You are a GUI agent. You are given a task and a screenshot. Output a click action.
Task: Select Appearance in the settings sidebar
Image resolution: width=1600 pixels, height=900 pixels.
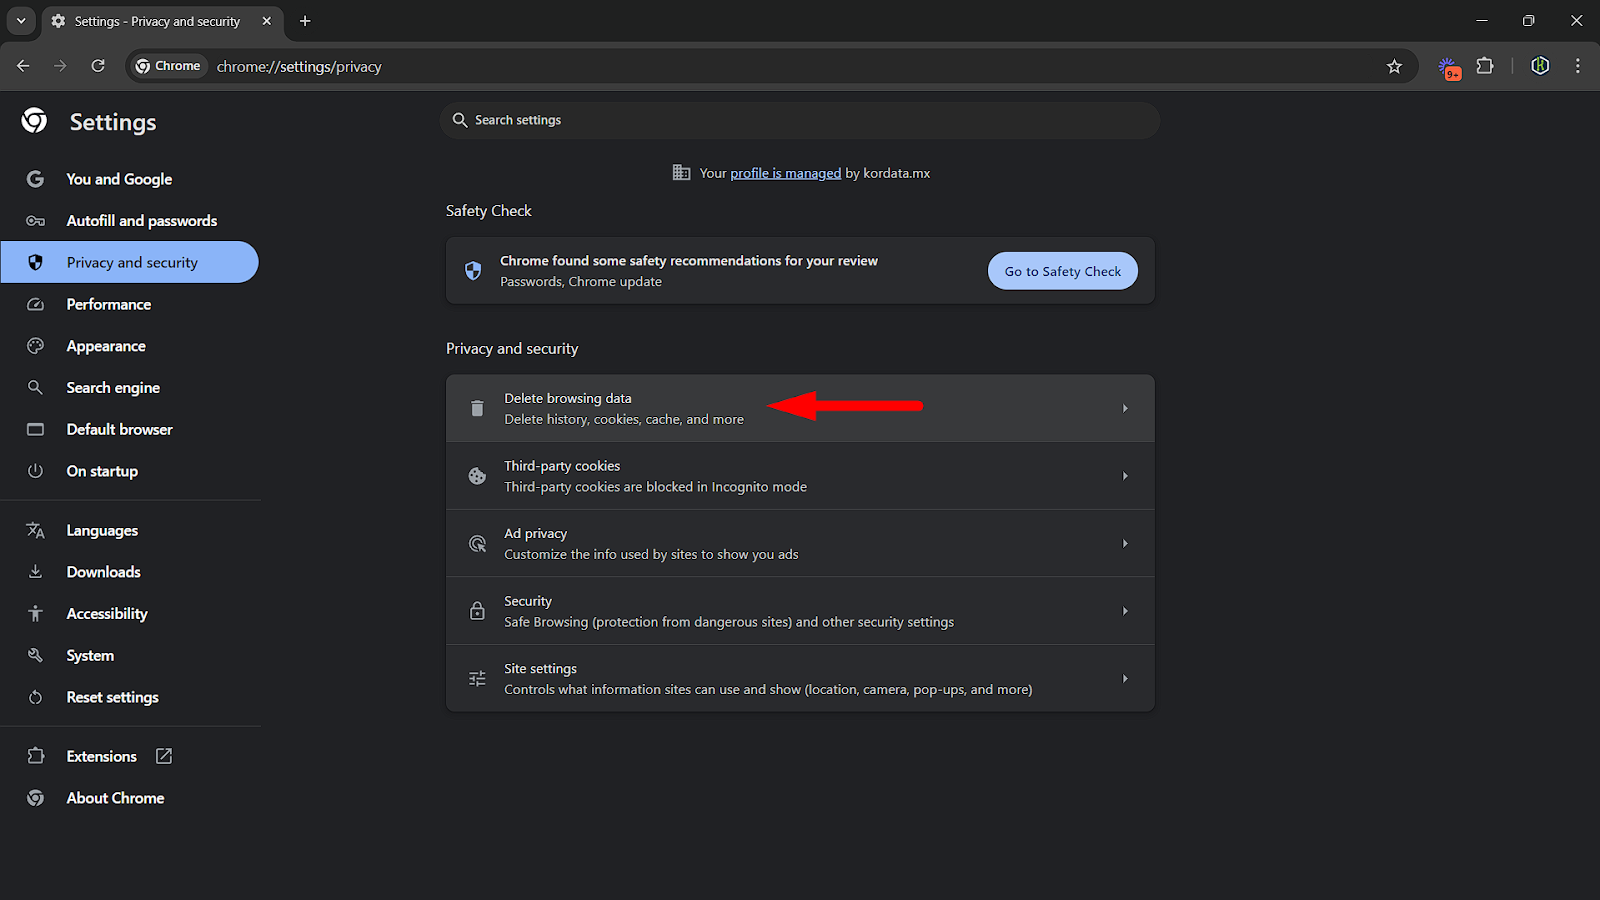[x=106, y=346]
